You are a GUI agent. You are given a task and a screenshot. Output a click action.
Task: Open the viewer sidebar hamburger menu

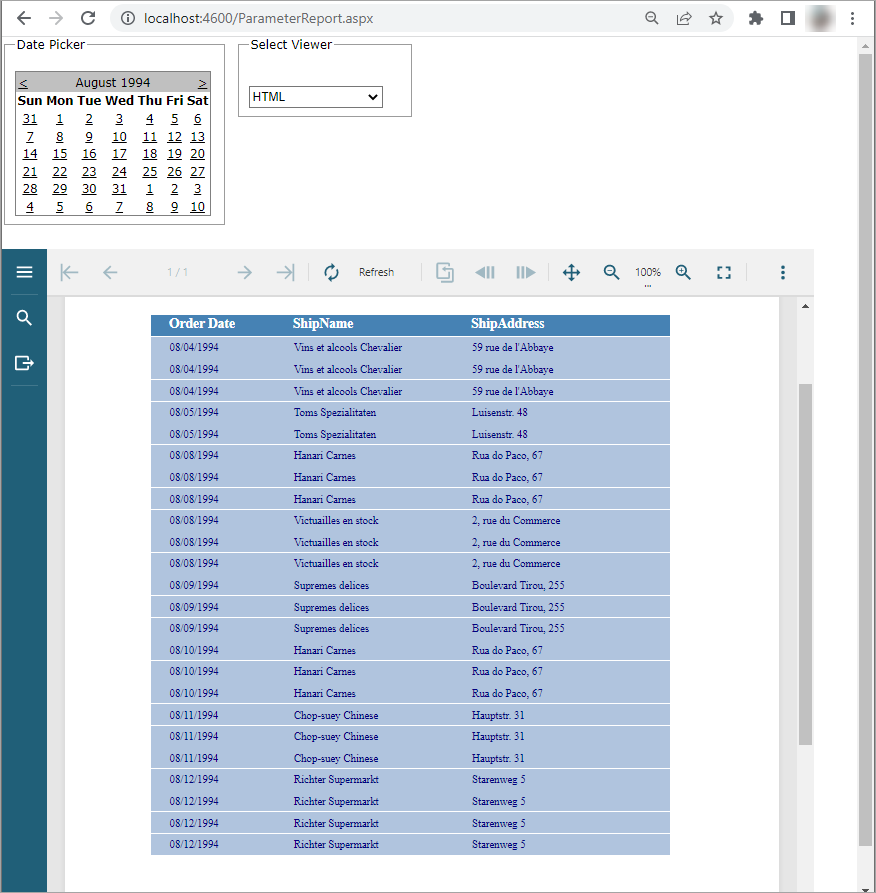click(x=24, y=272)
